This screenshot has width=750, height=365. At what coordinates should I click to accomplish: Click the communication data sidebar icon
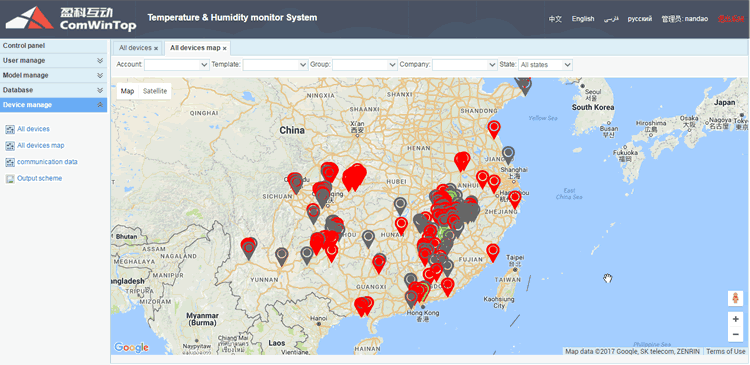[x=10, y=162]
